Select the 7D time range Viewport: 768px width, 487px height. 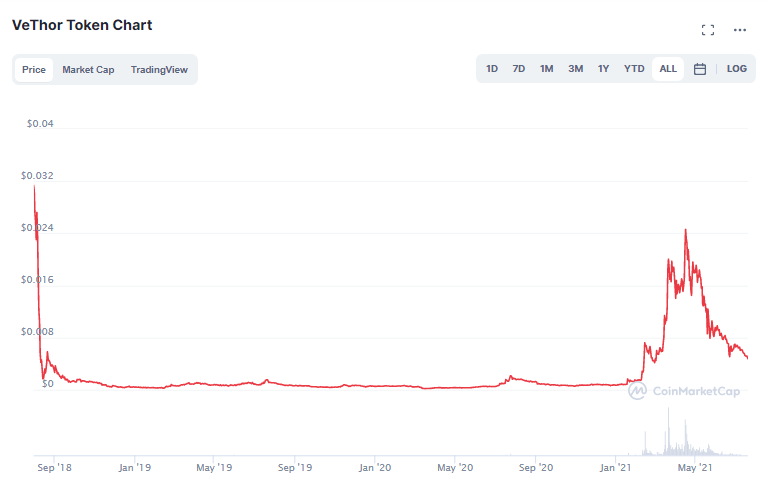(x=519, y=69)
